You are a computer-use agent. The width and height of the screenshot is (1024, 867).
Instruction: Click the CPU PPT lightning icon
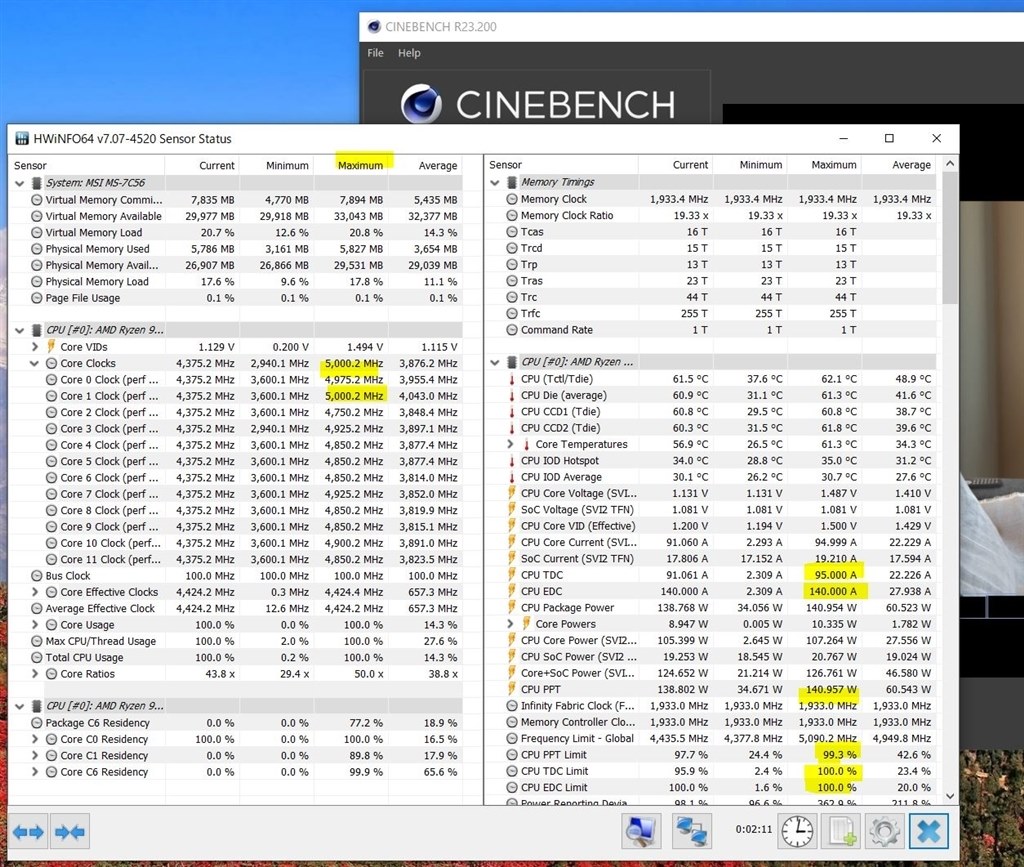click(512, 689)
